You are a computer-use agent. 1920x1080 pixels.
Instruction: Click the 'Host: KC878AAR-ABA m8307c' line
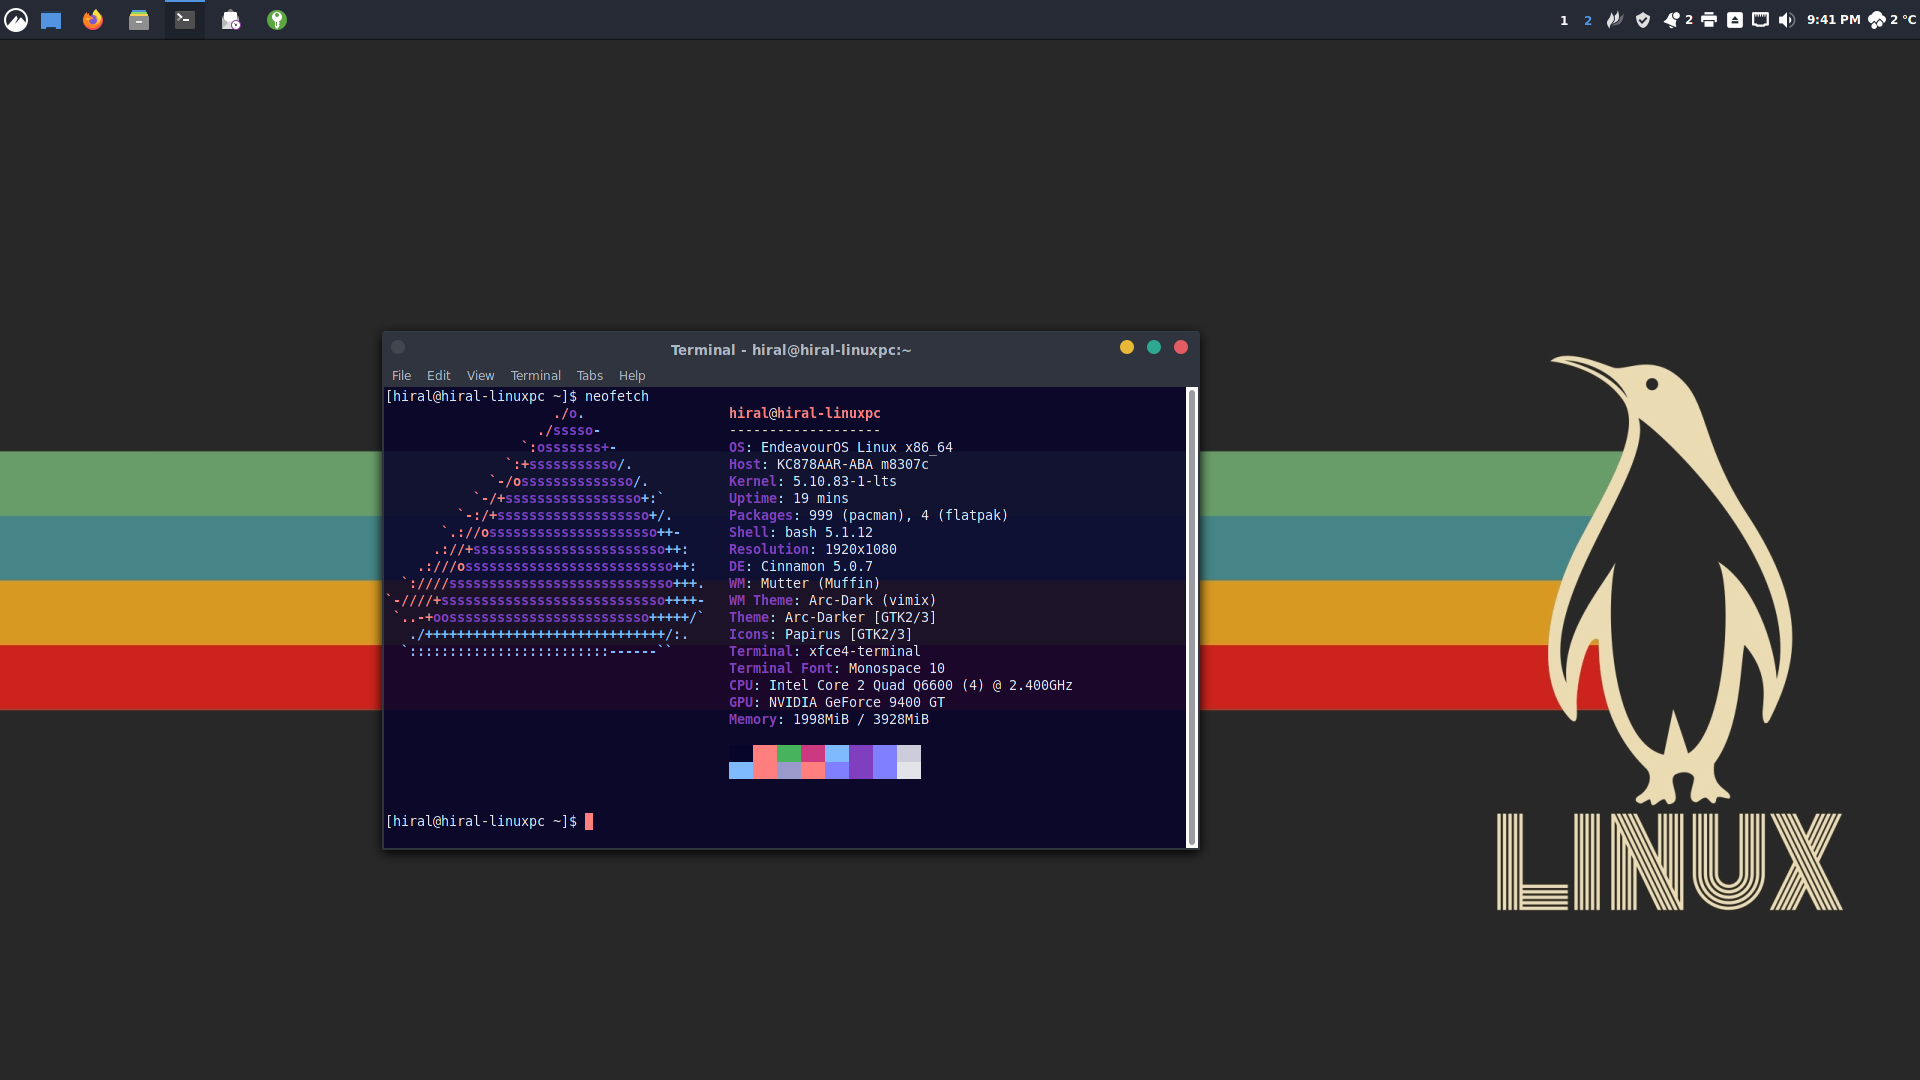829,465
